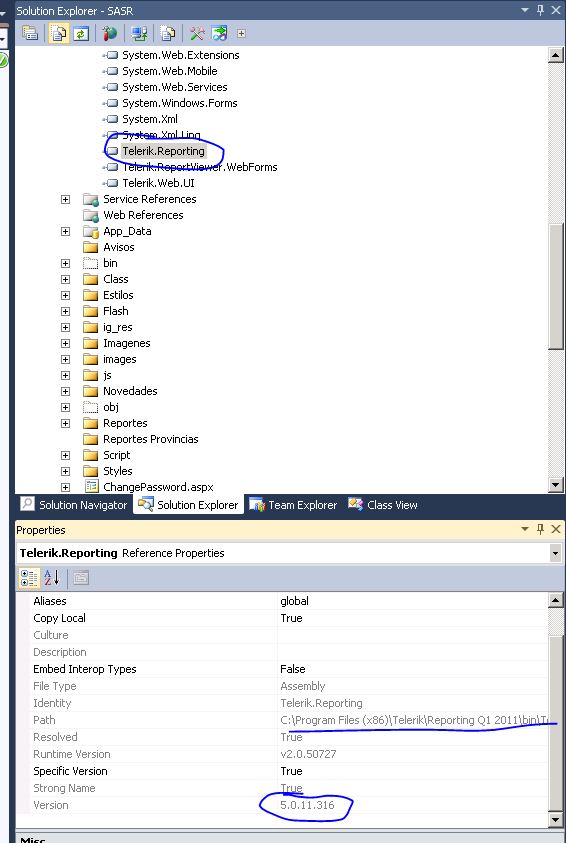Click the Path property value
Viewport: 566px width, 843px height.
pos(412,720)
